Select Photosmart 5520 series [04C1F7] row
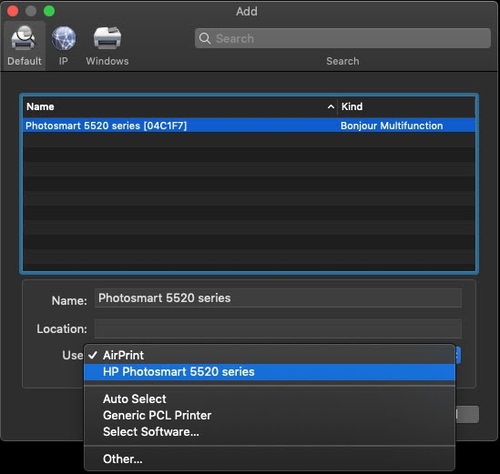The image size is (500, 474). click(249, 126)
